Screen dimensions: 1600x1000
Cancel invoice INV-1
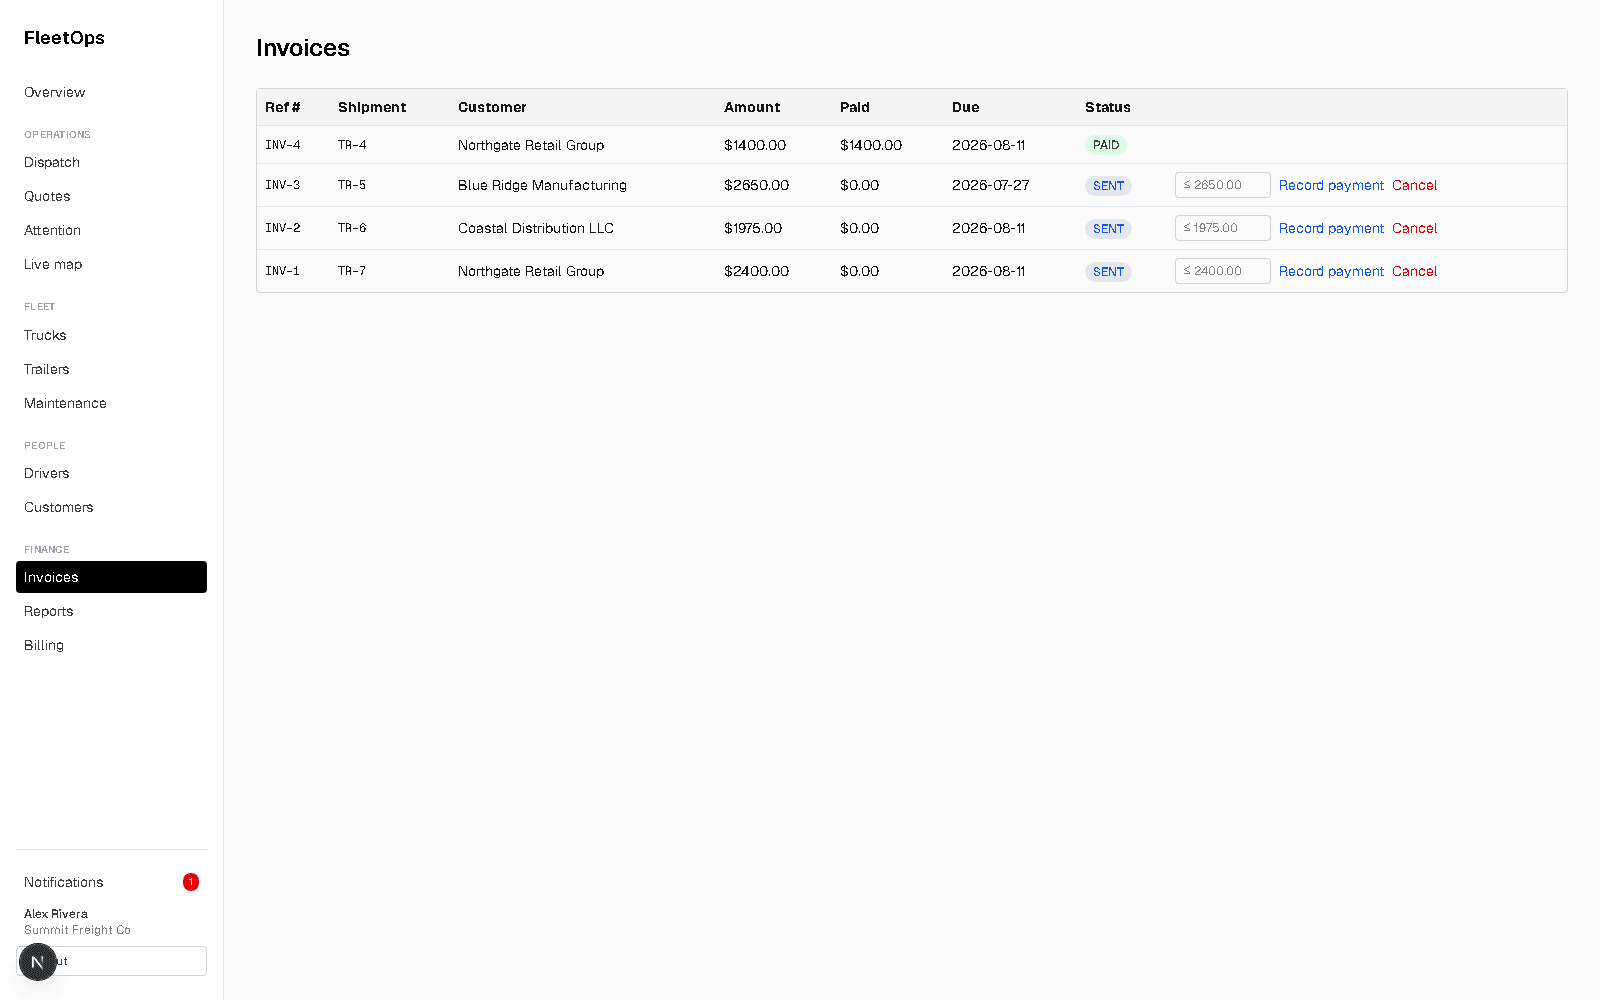tap(1414, 271)
